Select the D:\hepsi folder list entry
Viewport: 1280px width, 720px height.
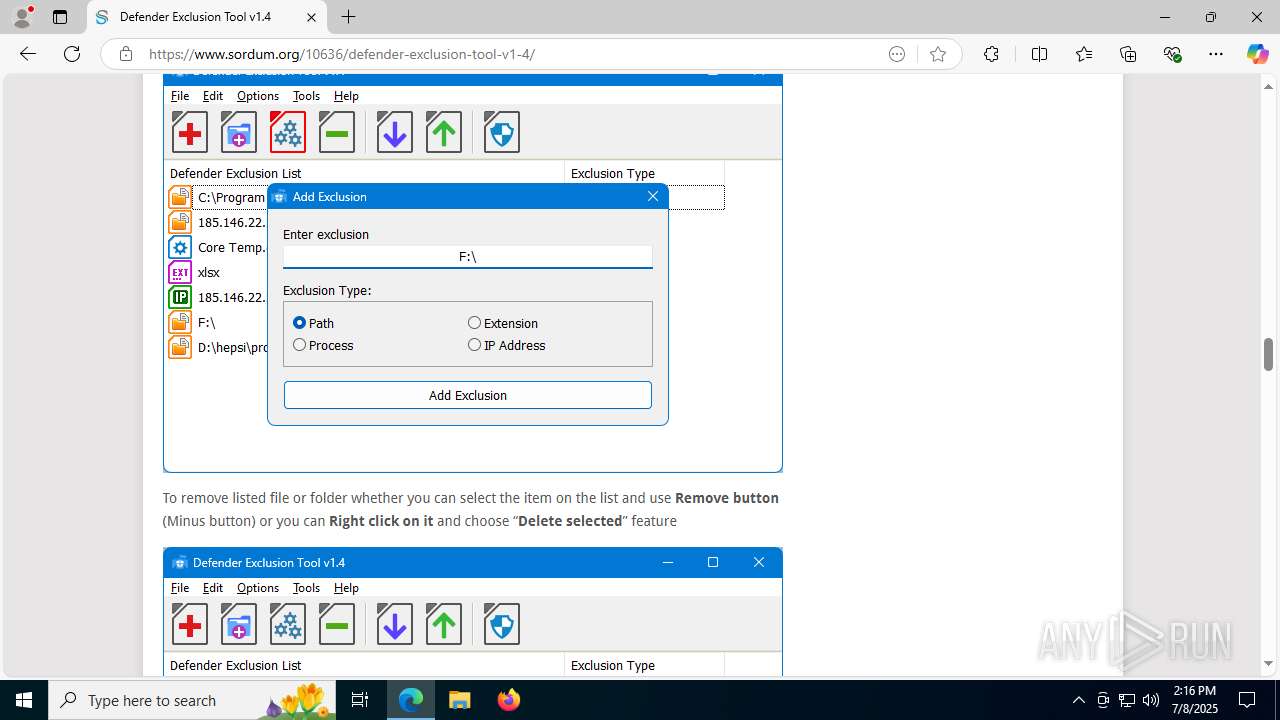(x=232, y=347)
